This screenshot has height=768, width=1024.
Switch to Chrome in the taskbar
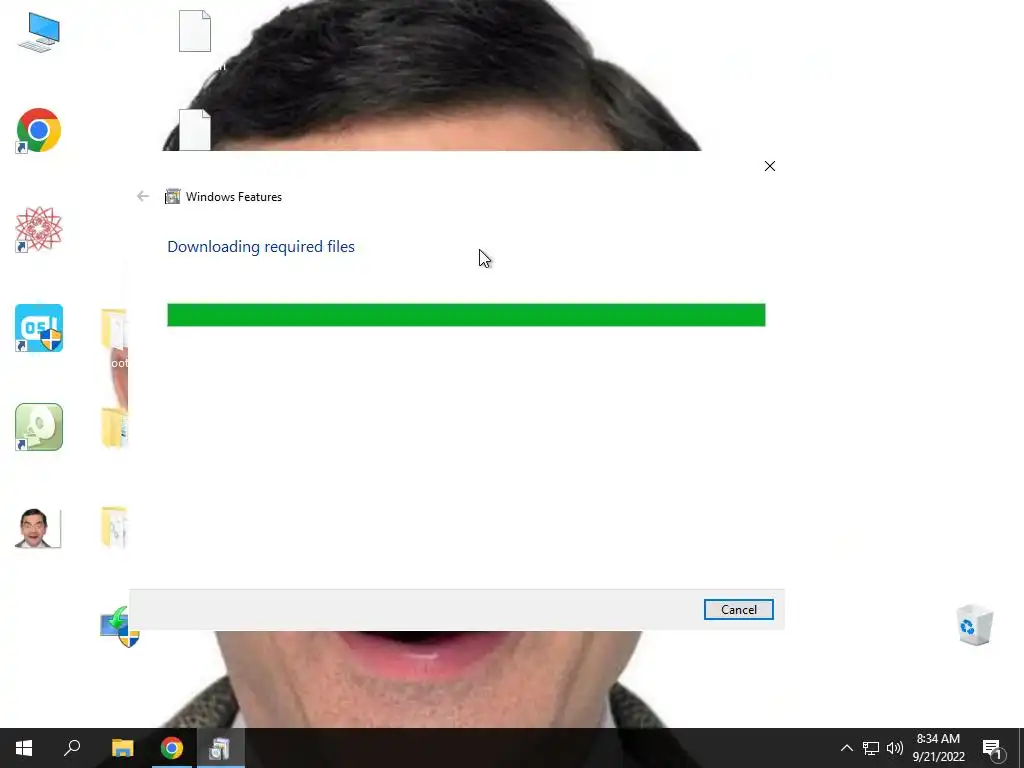(172, 748)
